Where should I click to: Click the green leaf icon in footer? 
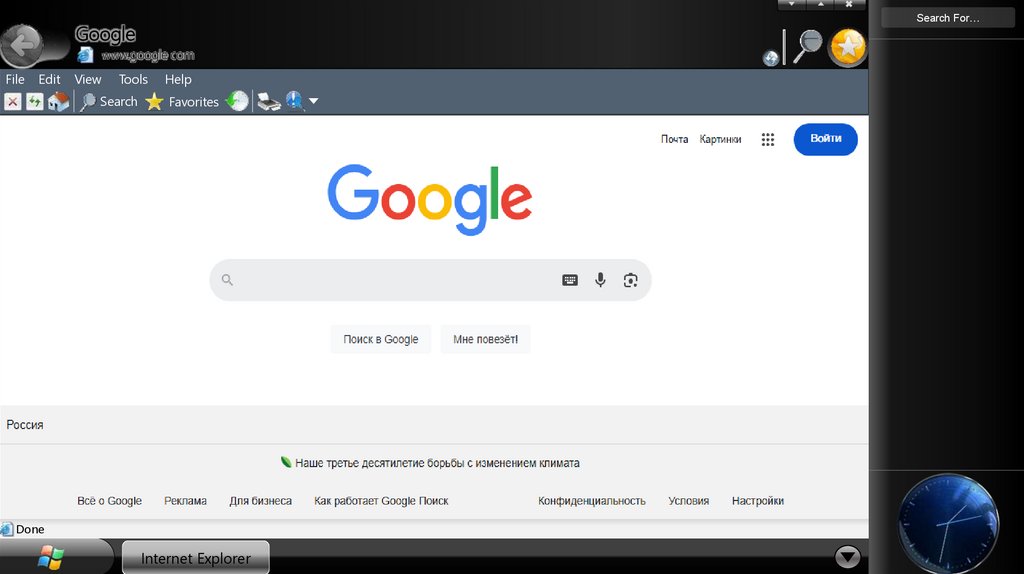286,462
